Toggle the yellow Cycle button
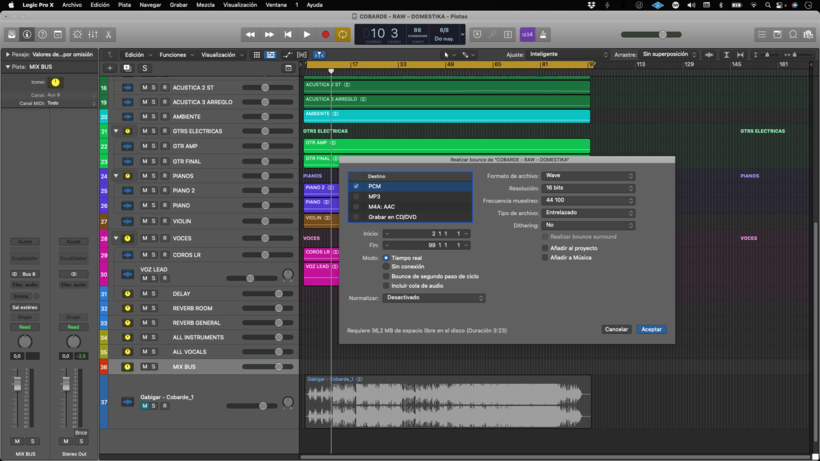Image resolution: width=820 pixels, height=461 pixels. coord(343,34)
